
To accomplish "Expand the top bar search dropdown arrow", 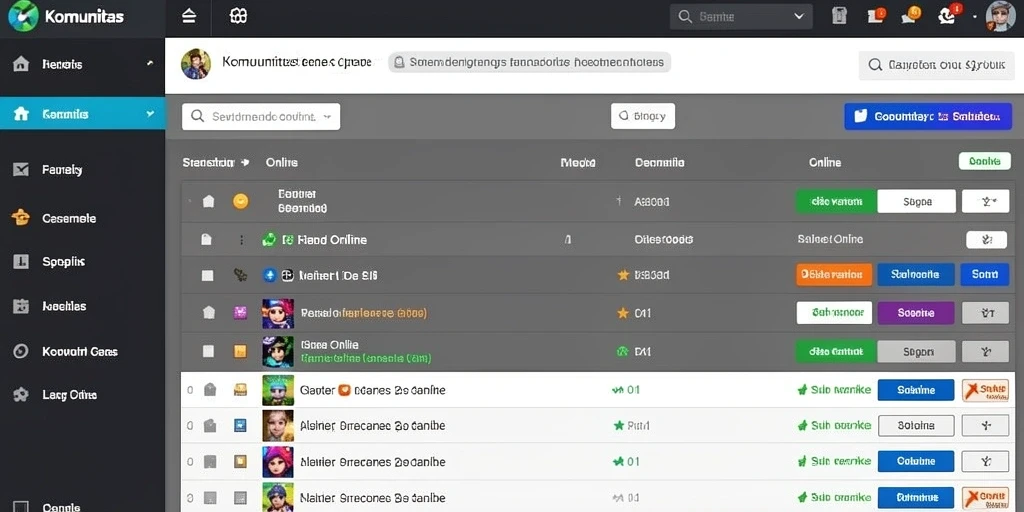I will [x=799, y=16].
